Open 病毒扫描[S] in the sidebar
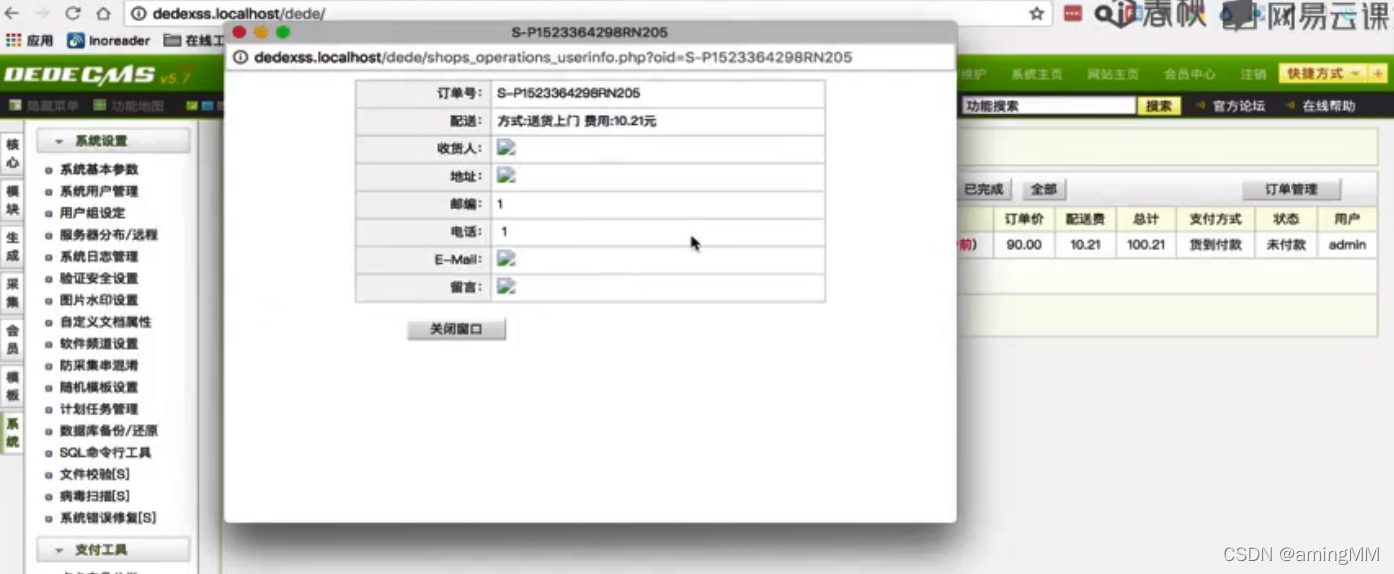1394x574 pixels. [x=94, y=497]
